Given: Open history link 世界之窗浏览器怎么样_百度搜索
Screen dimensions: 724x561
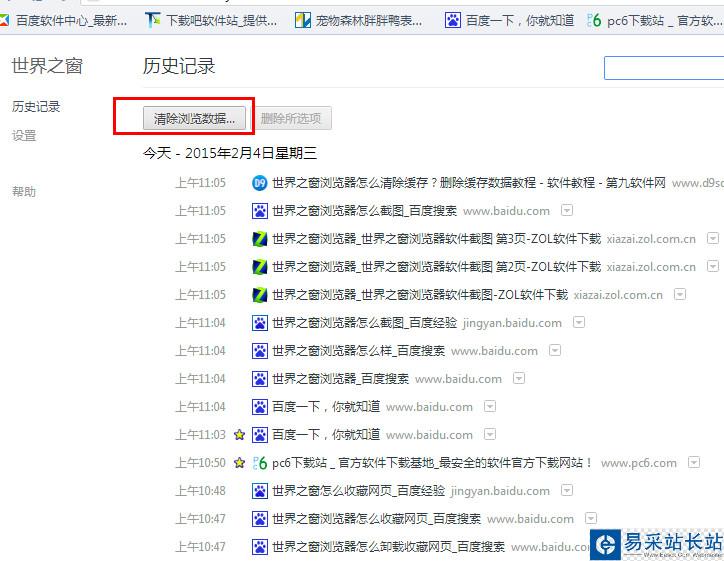Looking at the screenshot, I should coord(358,351).
